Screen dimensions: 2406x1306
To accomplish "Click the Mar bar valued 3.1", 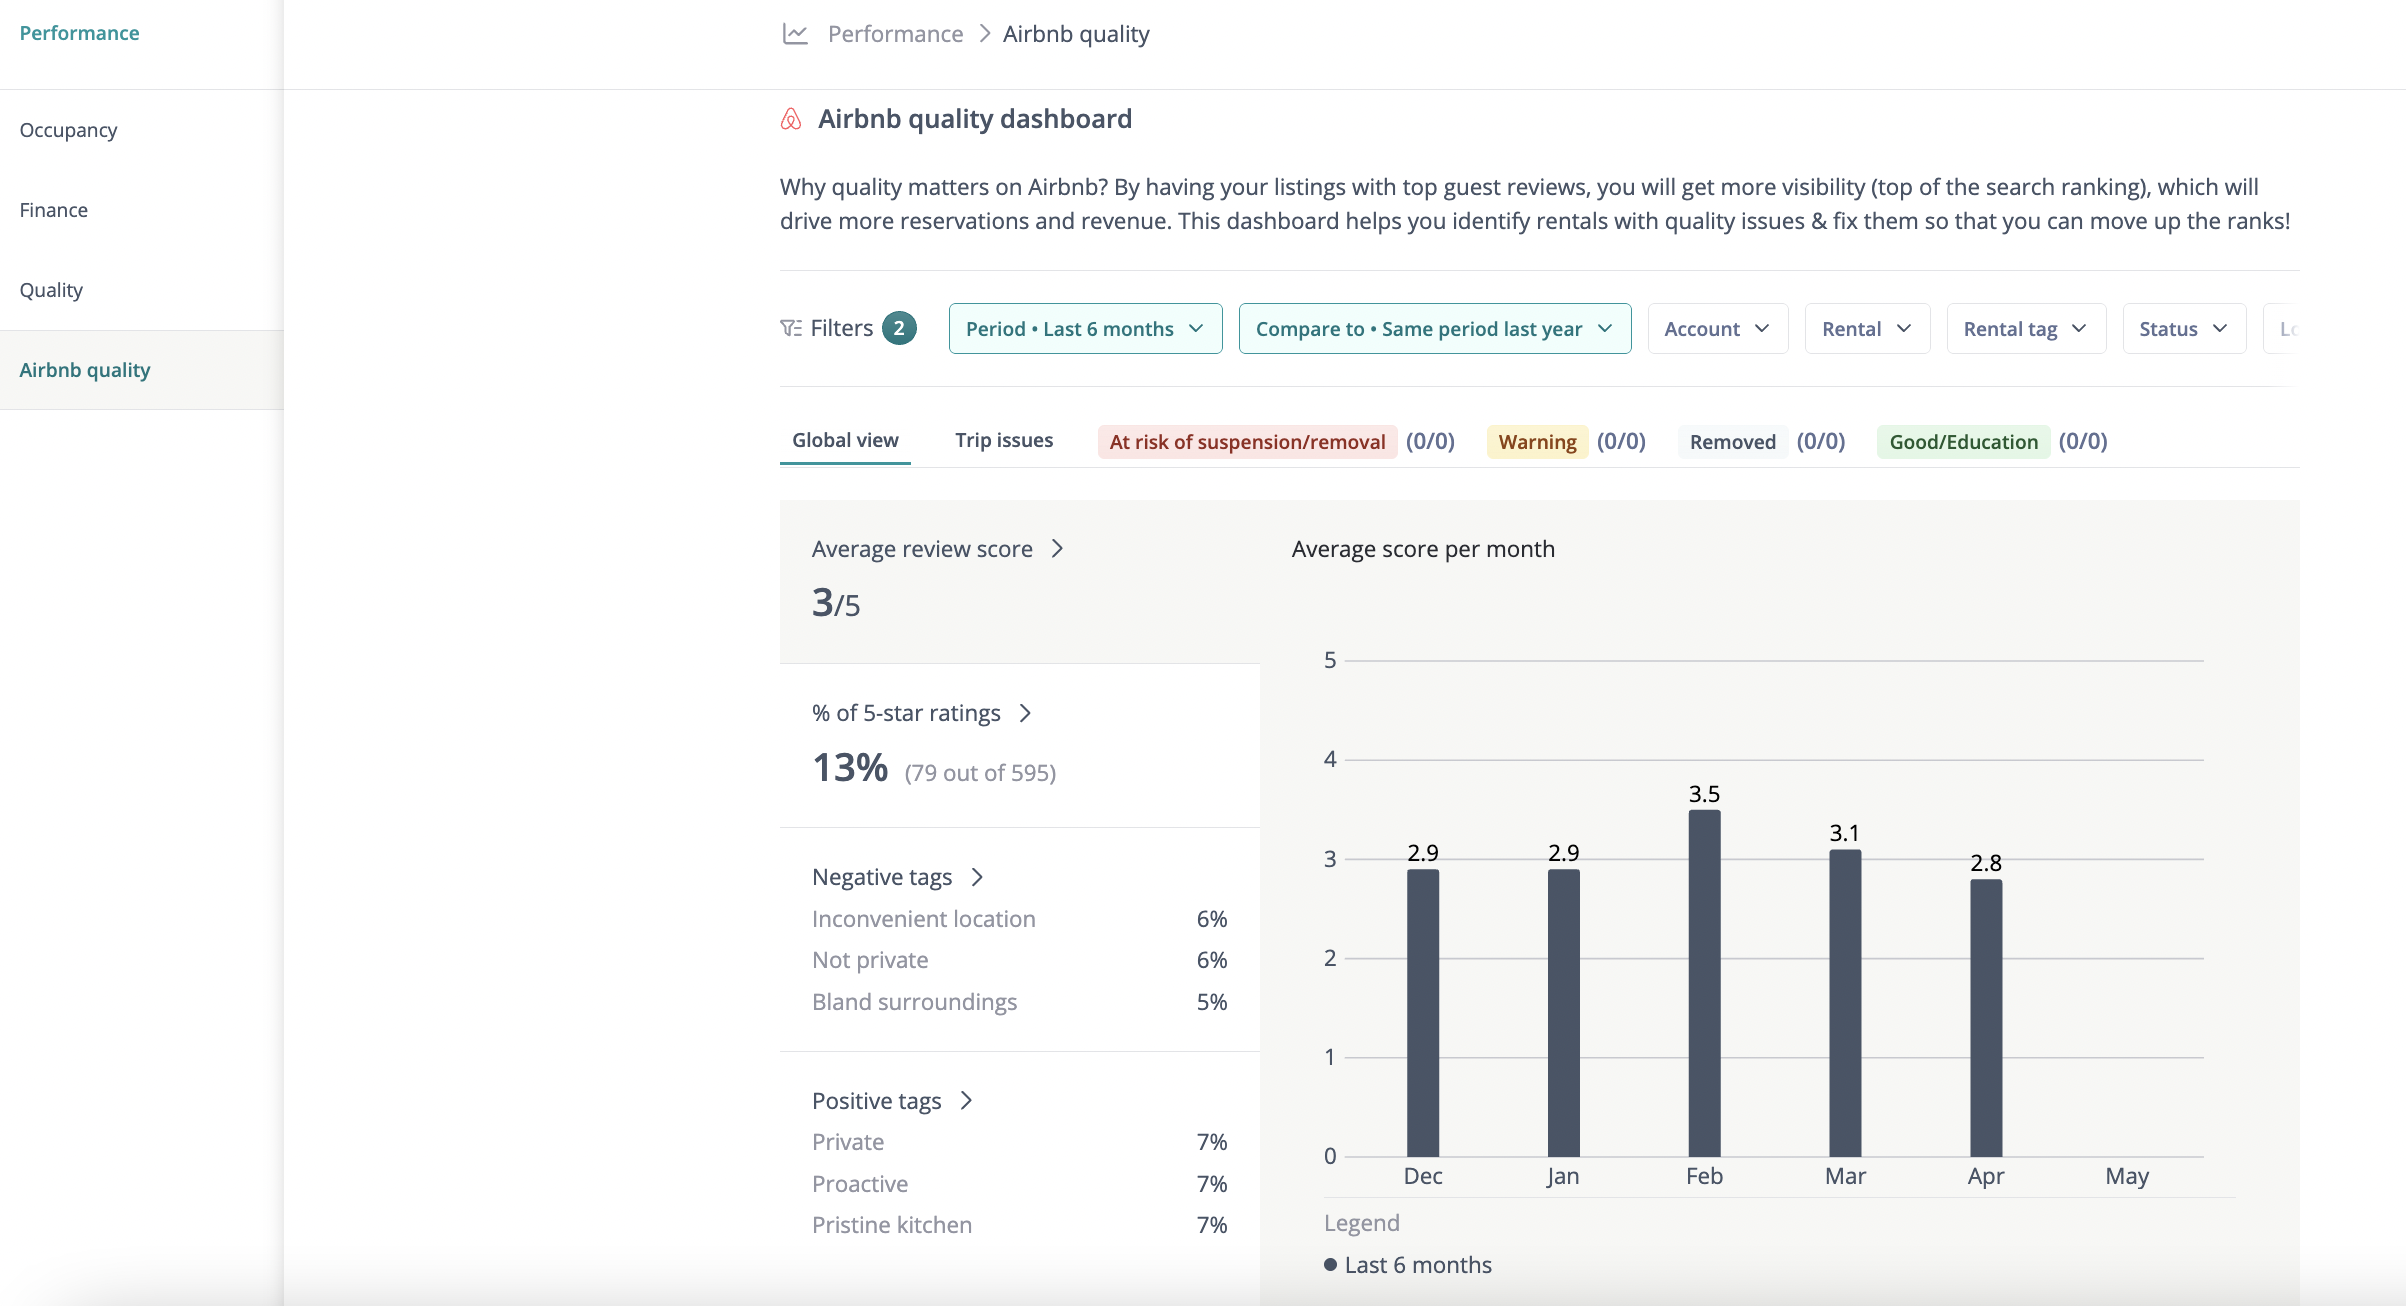I will 1845,1003.
